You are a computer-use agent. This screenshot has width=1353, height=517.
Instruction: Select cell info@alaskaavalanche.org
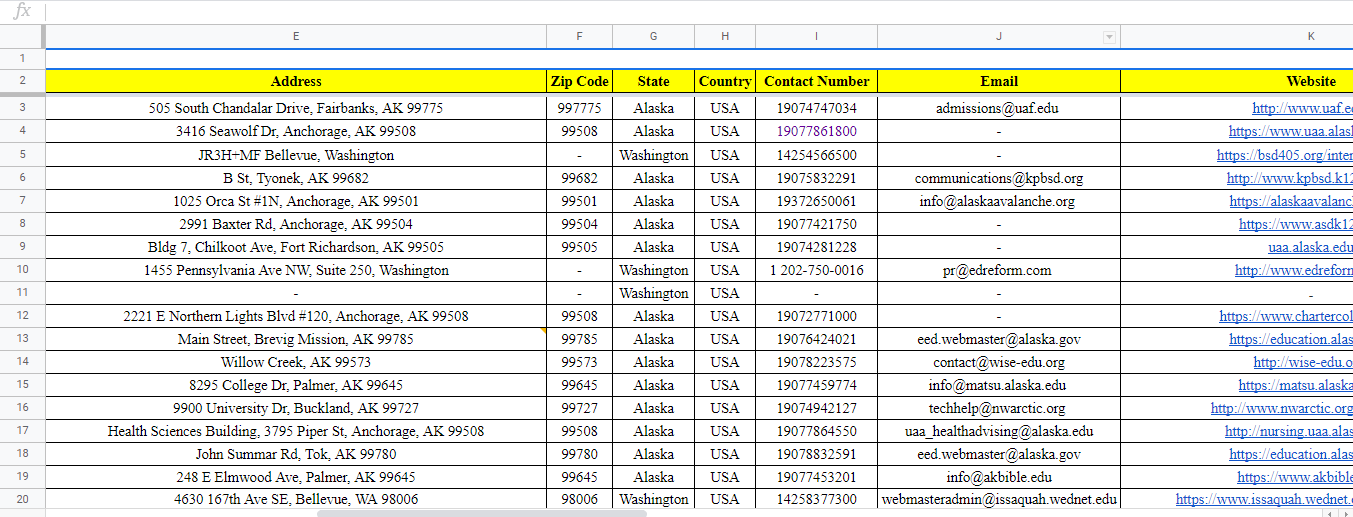click(999, 201)
